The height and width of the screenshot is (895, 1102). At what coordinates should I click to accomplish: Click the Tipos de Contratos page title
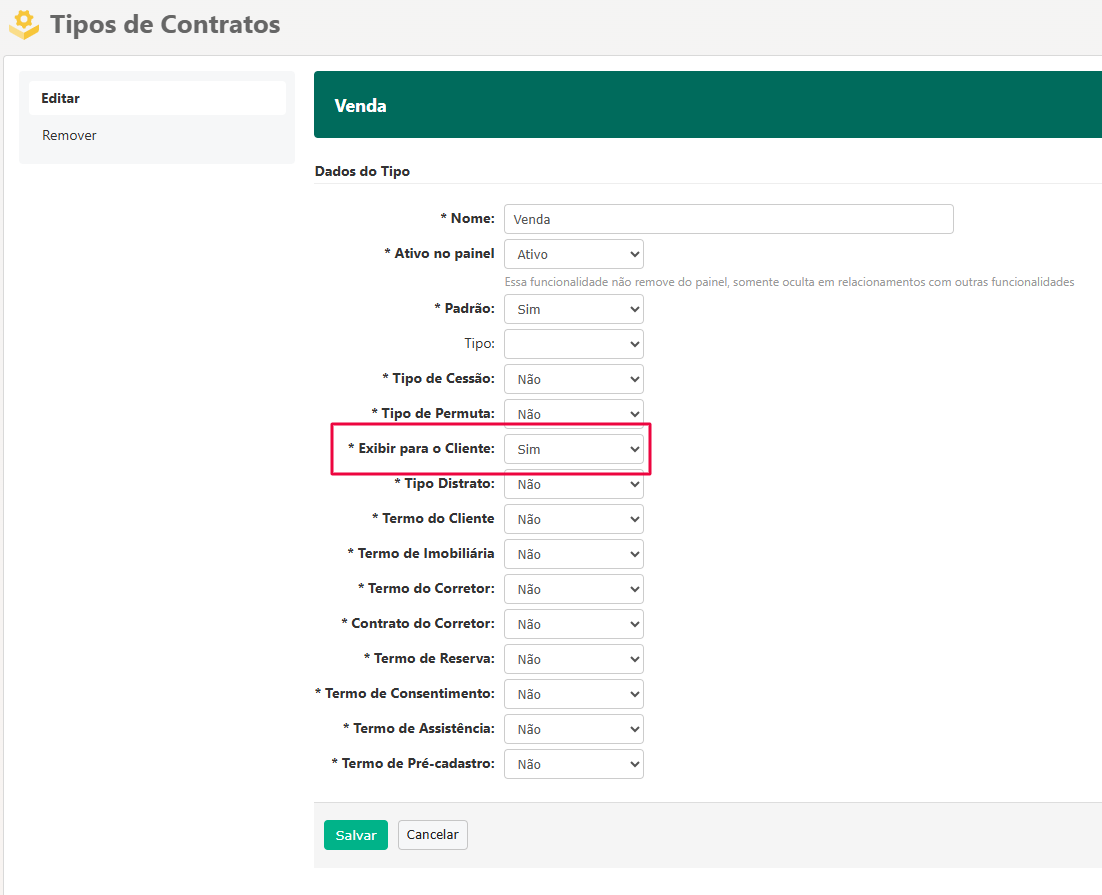165,25
